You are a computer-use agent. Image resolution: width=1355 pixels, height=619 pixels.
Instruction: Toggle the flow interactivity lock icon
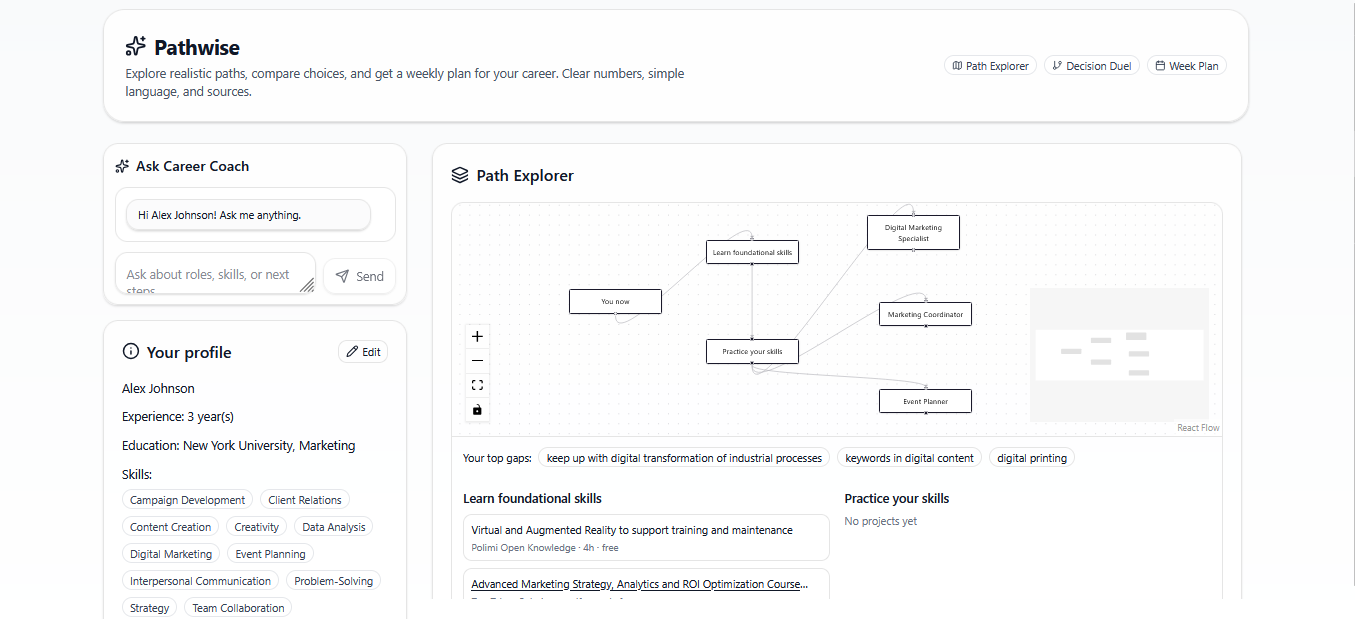pyautogui.click(x=477, y=409)
